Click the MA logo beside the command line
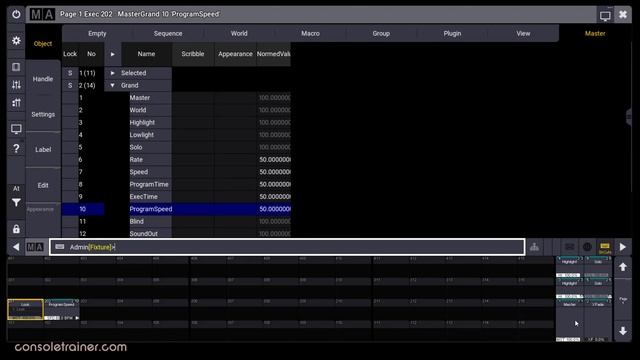Screen dimensions: 640x360 35,247
